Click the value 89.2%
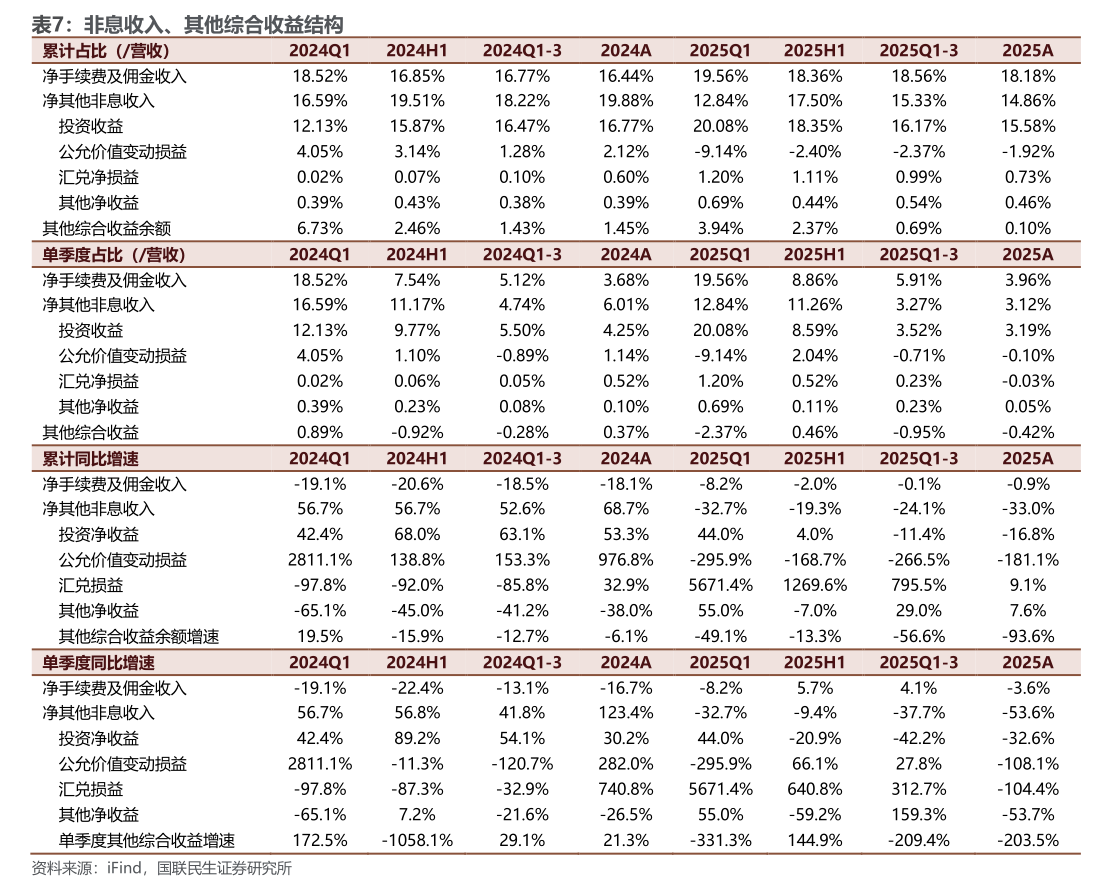The image size is (1110, 892). coord(417,738)
